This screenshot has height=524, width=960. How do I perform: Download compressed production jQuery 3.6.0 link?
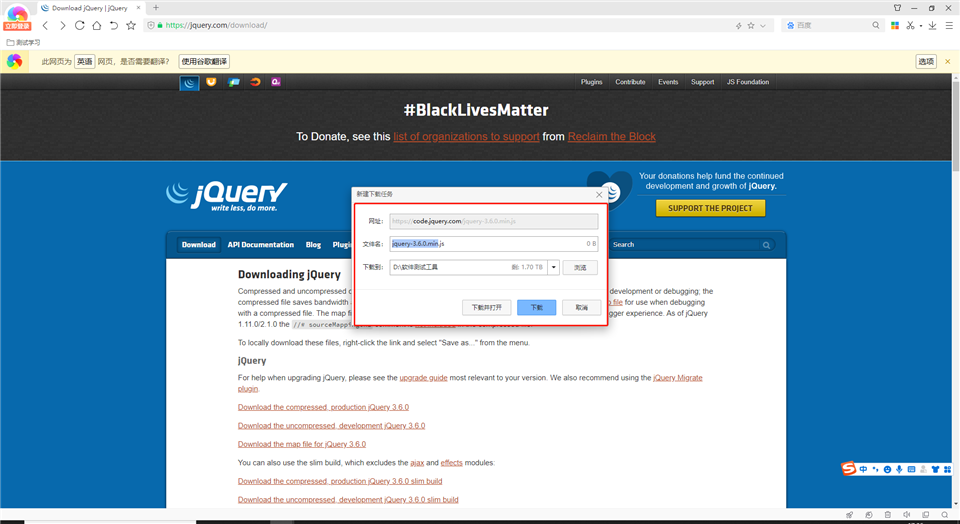click(x=323, y=407)
